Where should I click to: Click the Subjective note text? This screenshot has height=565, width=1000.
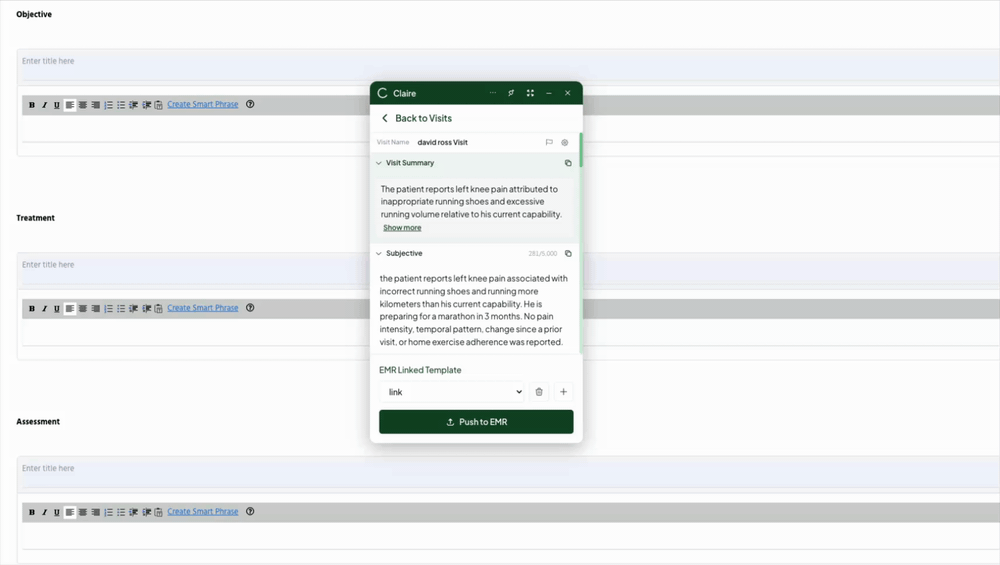[473, 310]
